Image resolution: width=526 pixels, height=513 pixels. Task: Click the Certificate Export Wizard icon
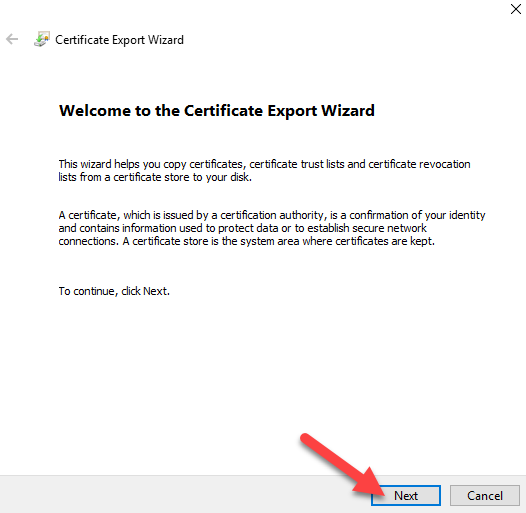(42, 39)
